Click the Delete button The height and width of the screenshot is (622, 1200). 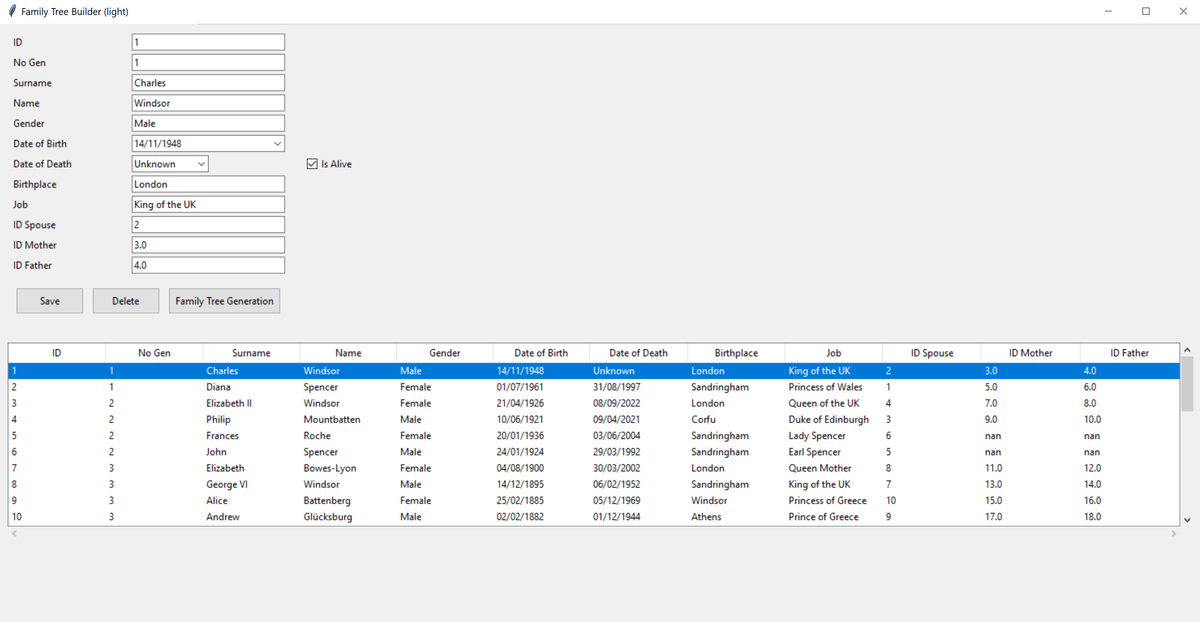(126, 301)
